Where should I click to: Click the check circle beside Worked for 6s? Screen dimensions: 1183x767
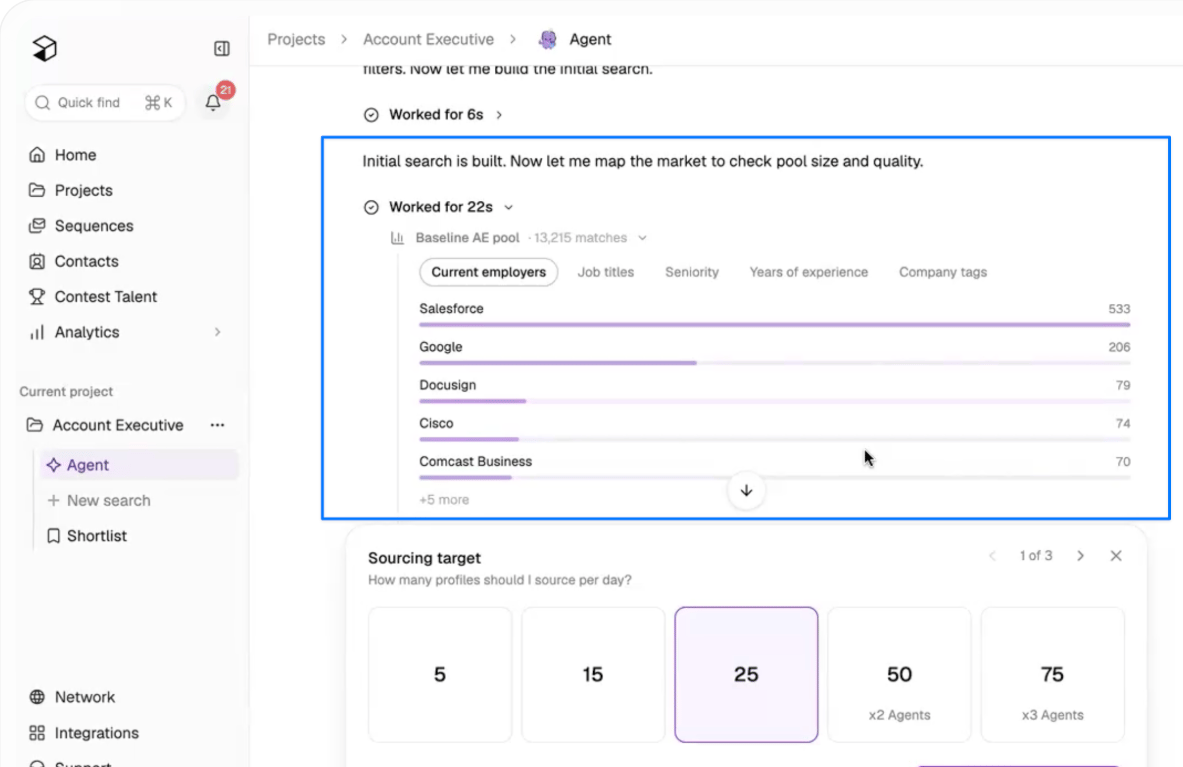[371, 115]
